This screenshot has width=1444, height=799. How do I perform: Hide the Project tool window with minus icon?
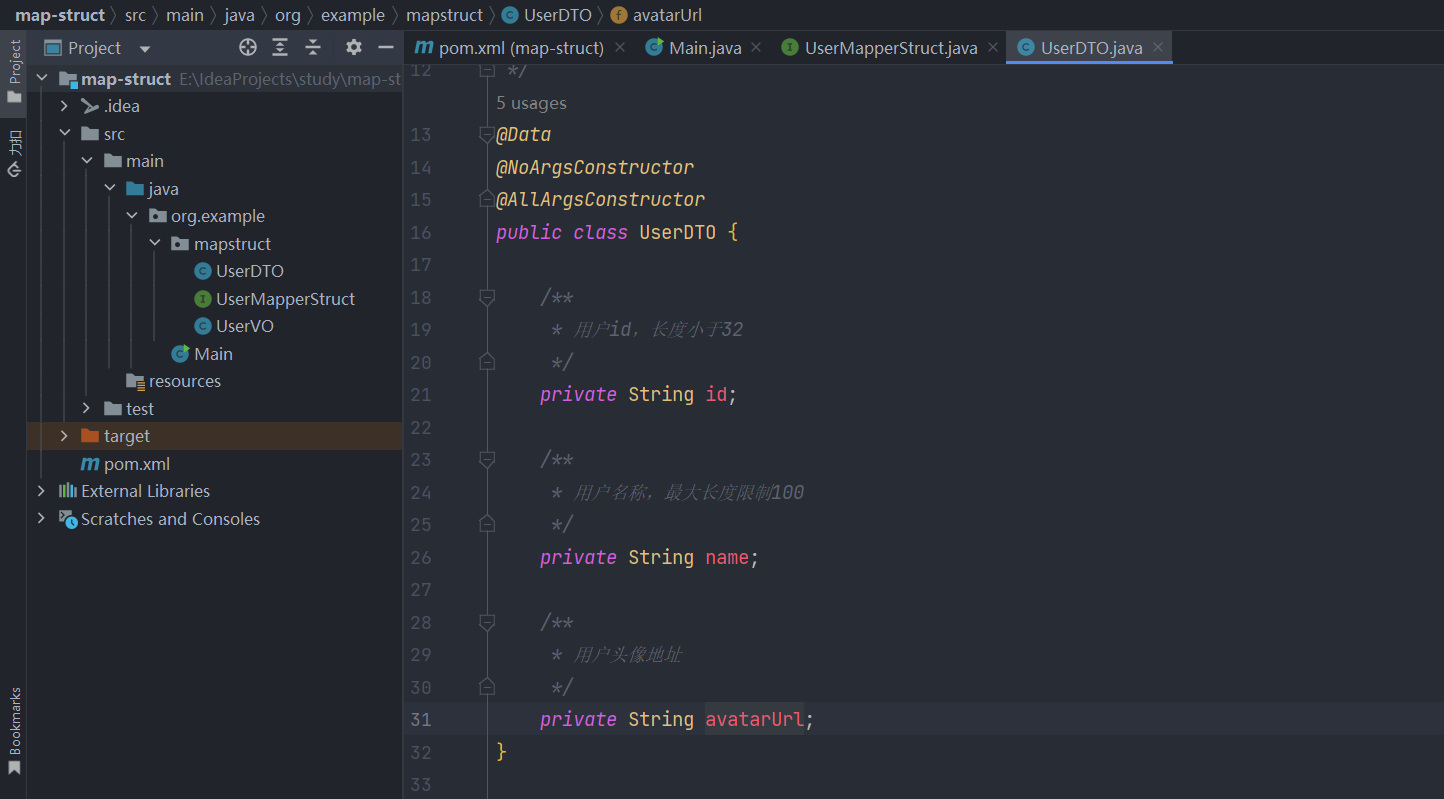[x=385, y=47]
